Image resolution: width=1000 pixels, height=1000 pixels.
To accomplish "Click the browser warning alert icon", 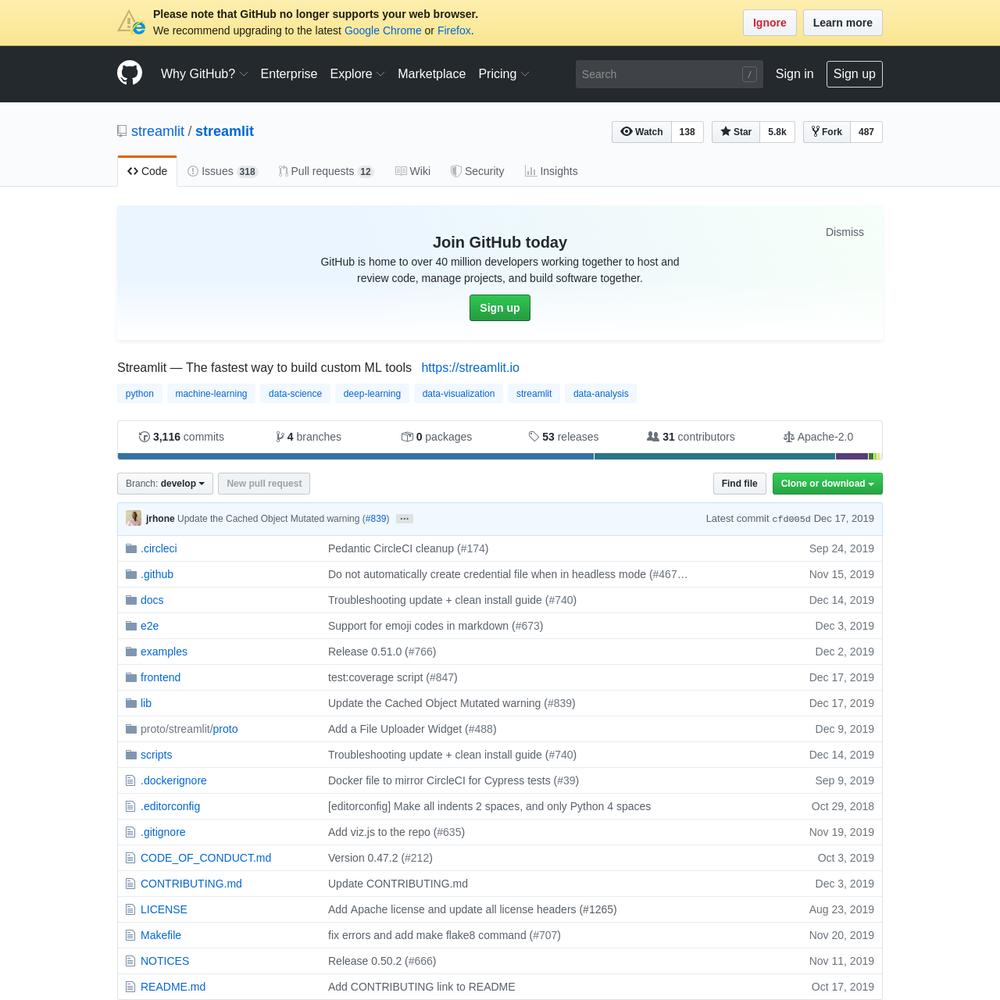I will (131, 22).
